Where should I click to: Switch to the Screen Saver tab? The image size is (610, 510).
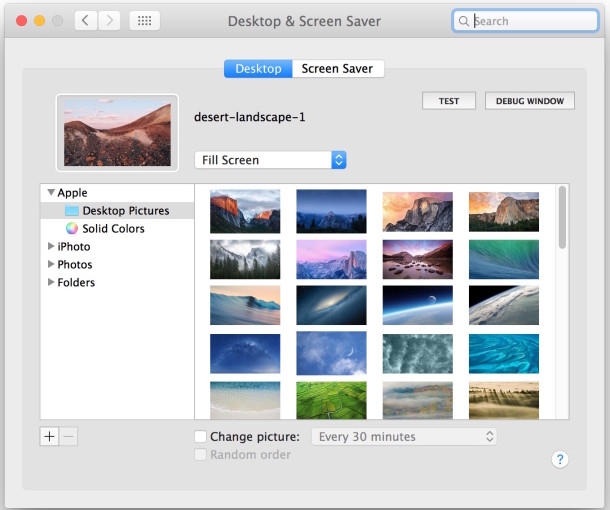coord(338,68)
